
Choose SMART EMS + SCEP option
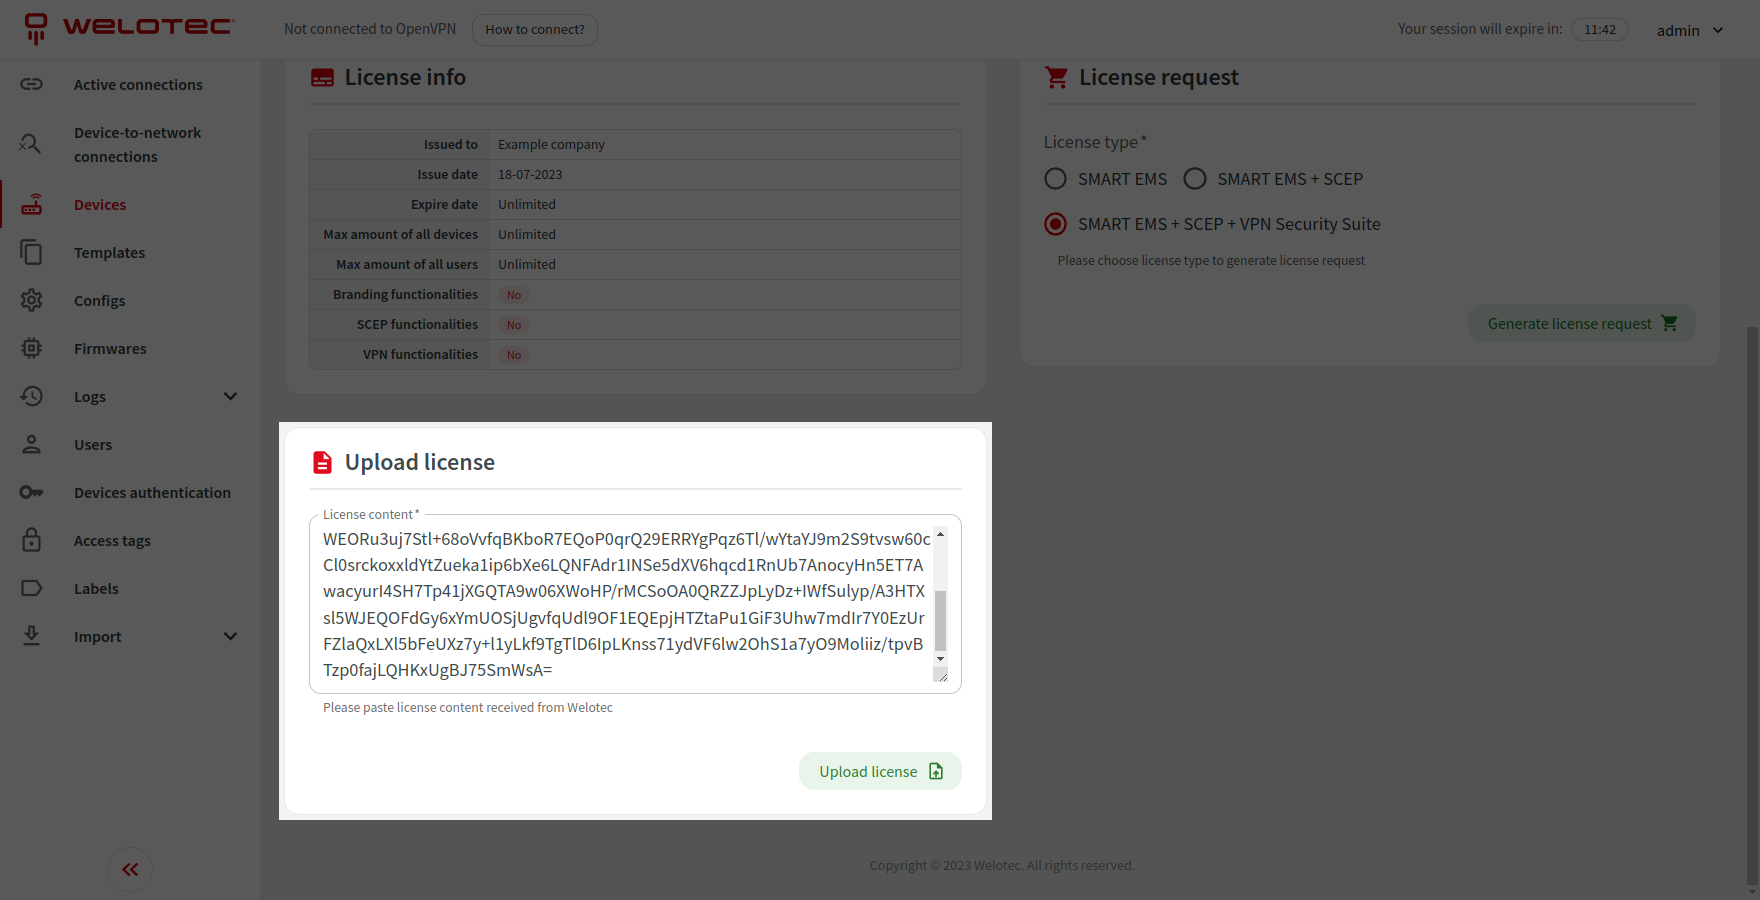pos(1195,178)
